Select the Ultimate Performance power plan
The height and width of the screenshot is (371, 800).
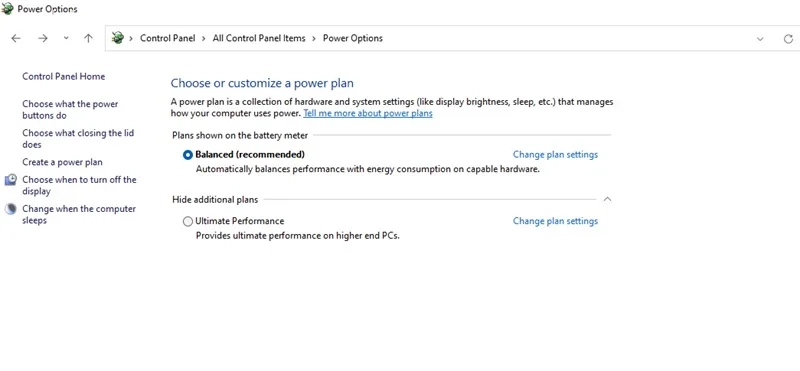click(x=188, y=221)
